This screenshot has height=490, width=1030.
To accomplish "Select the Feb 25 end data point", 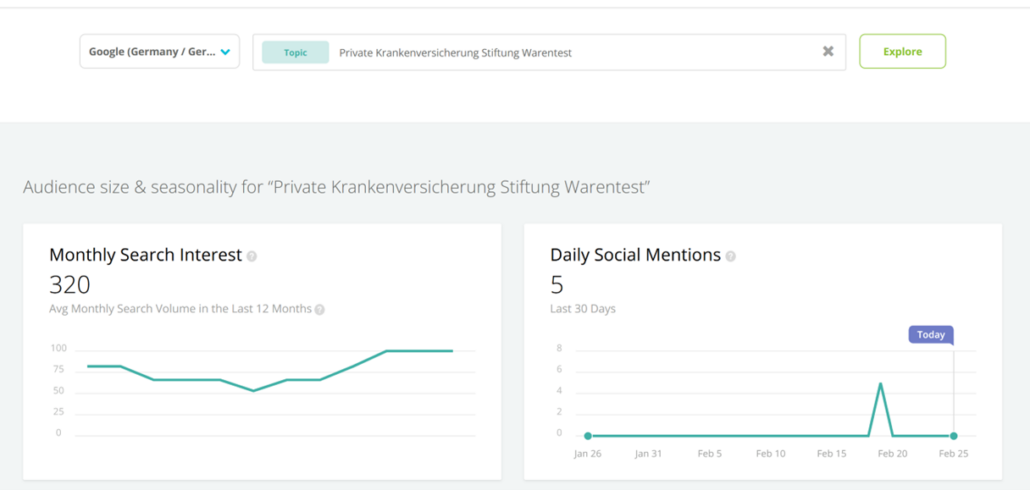I will click(953, 435).
